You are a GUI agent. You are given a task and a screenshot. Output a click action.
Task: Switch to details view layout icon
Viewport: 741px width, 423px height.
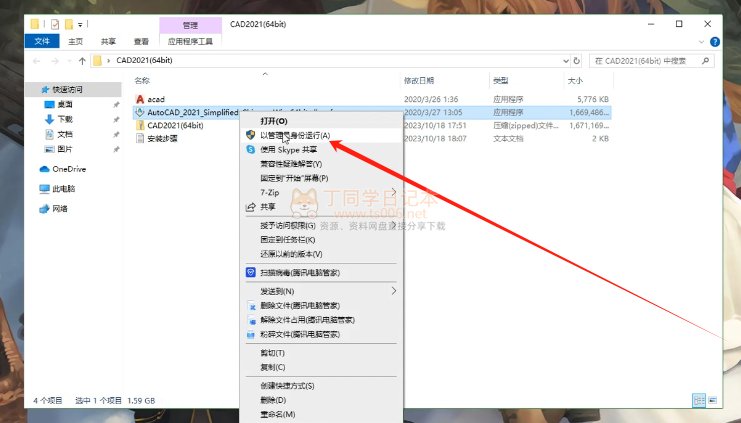point(698,400)
